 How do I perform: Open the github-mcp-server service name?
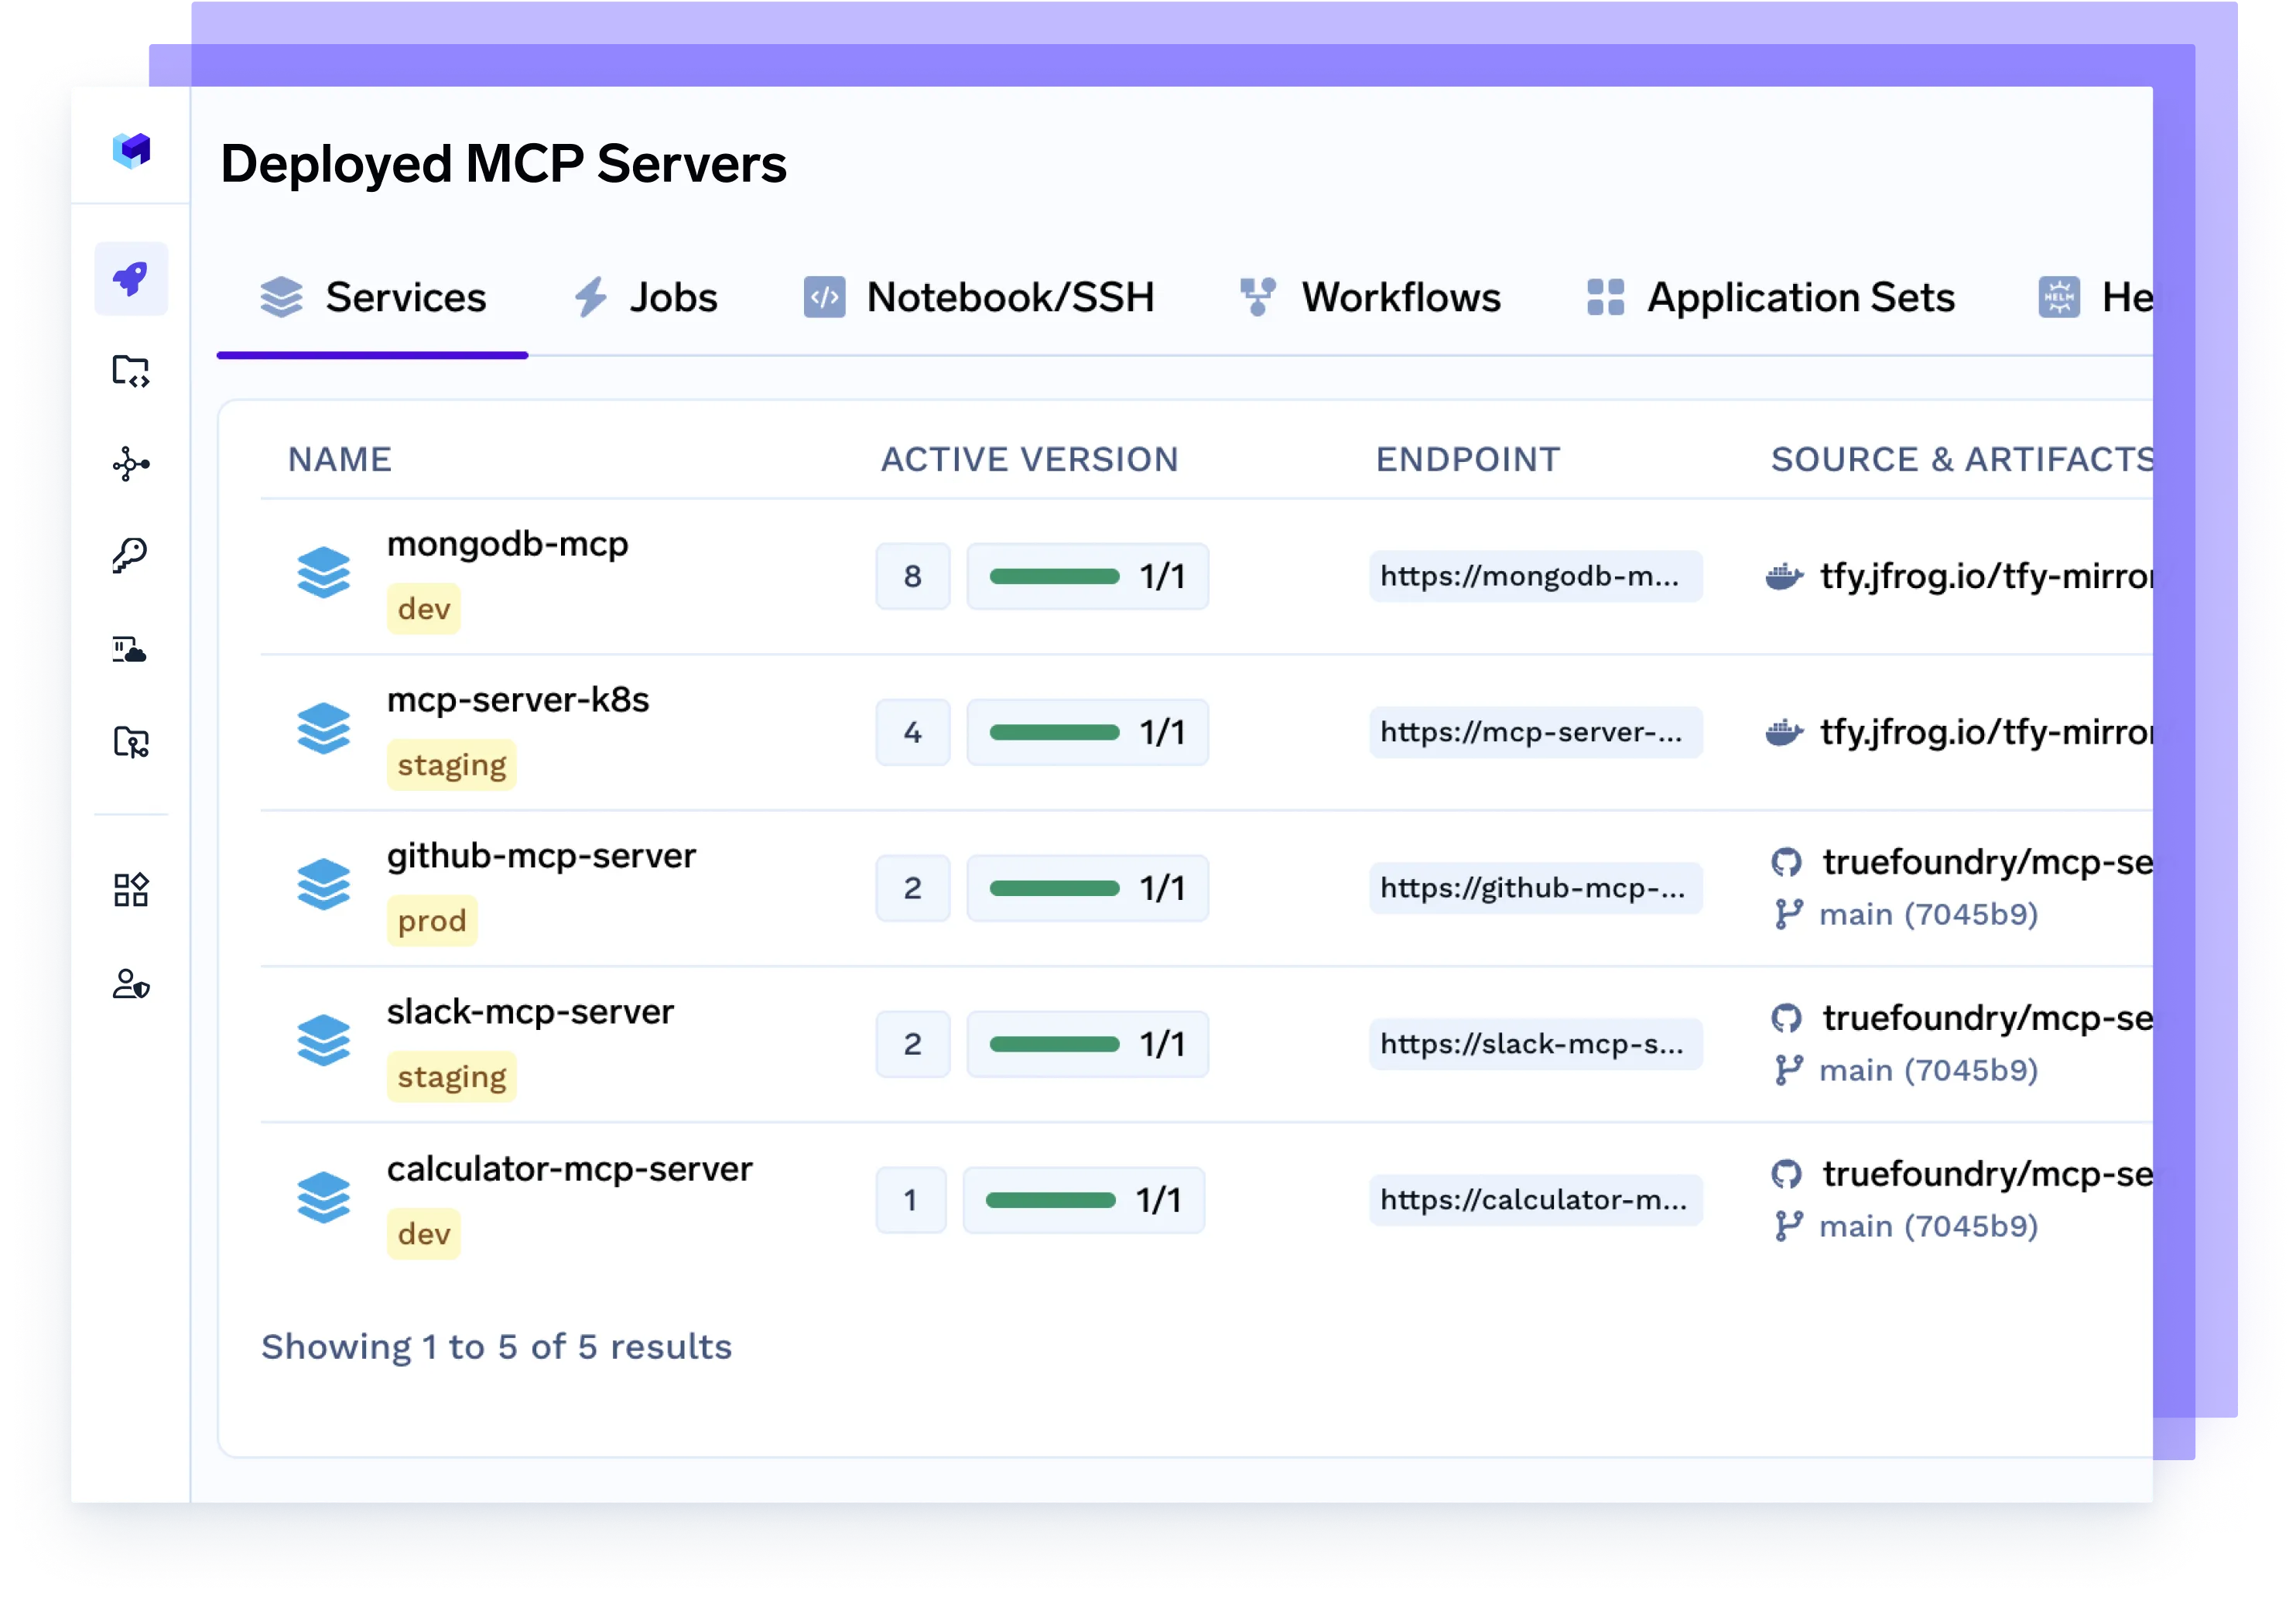point(541,856)
